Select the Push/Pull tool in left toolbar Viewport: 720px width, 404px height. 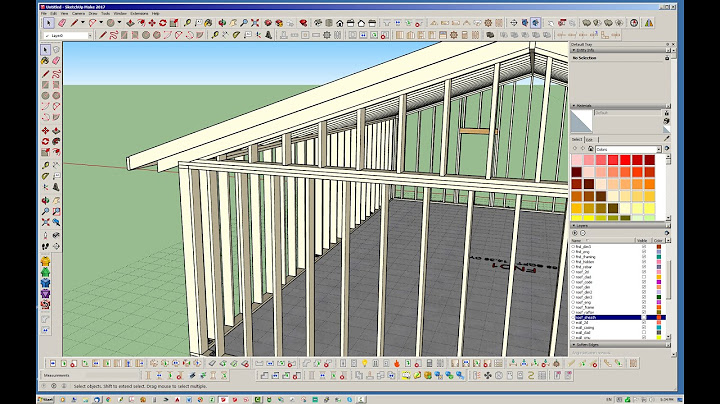tap(56, 130)
